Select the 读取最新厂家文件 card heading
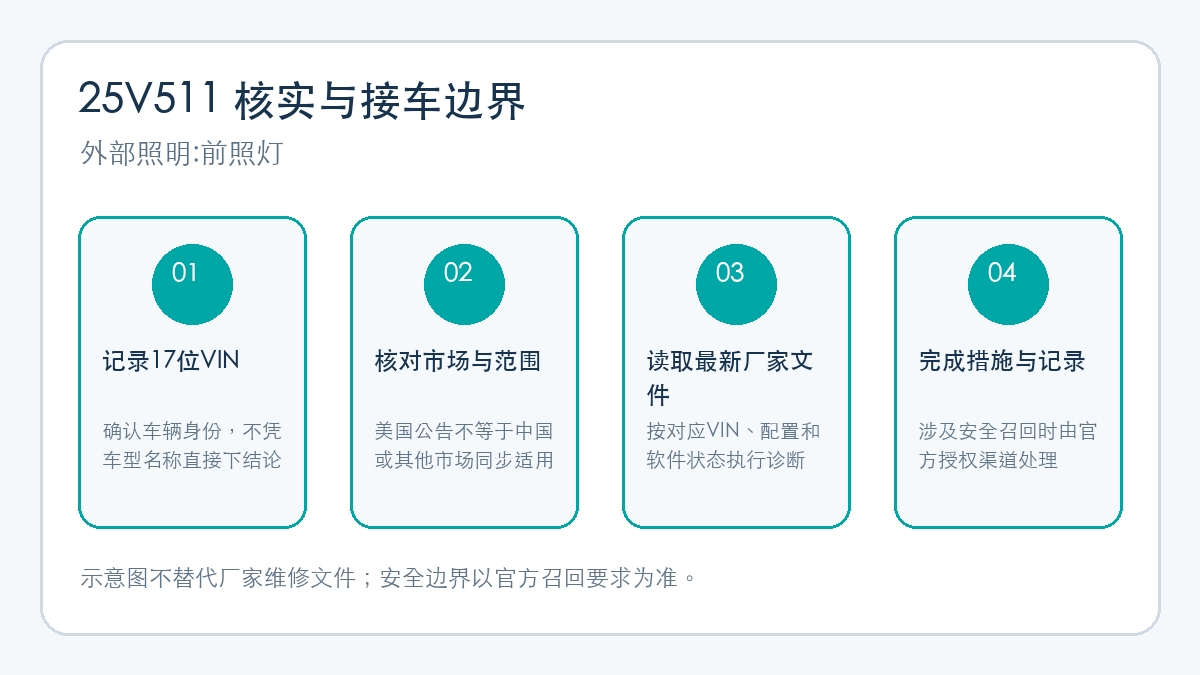1200x675 pixels. [730, 378]
